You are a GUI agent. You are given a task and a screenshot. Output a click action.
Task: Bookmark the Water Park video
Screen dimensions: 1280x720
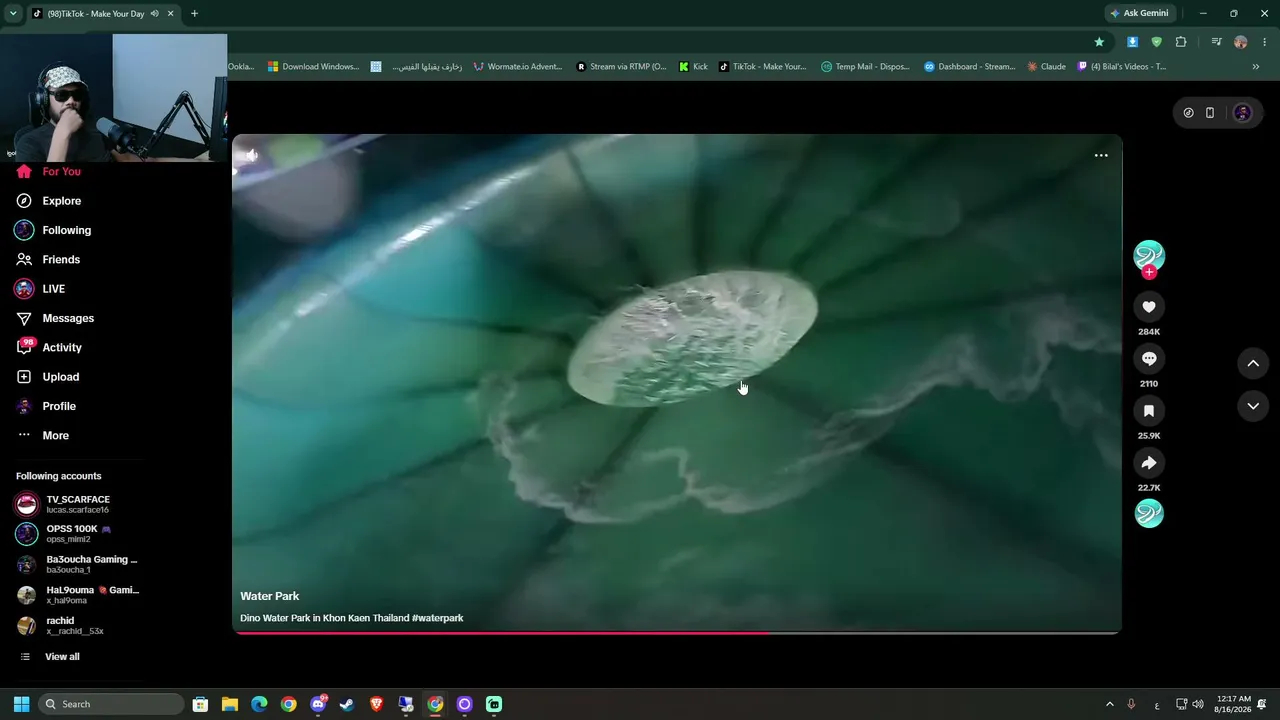1149,411
